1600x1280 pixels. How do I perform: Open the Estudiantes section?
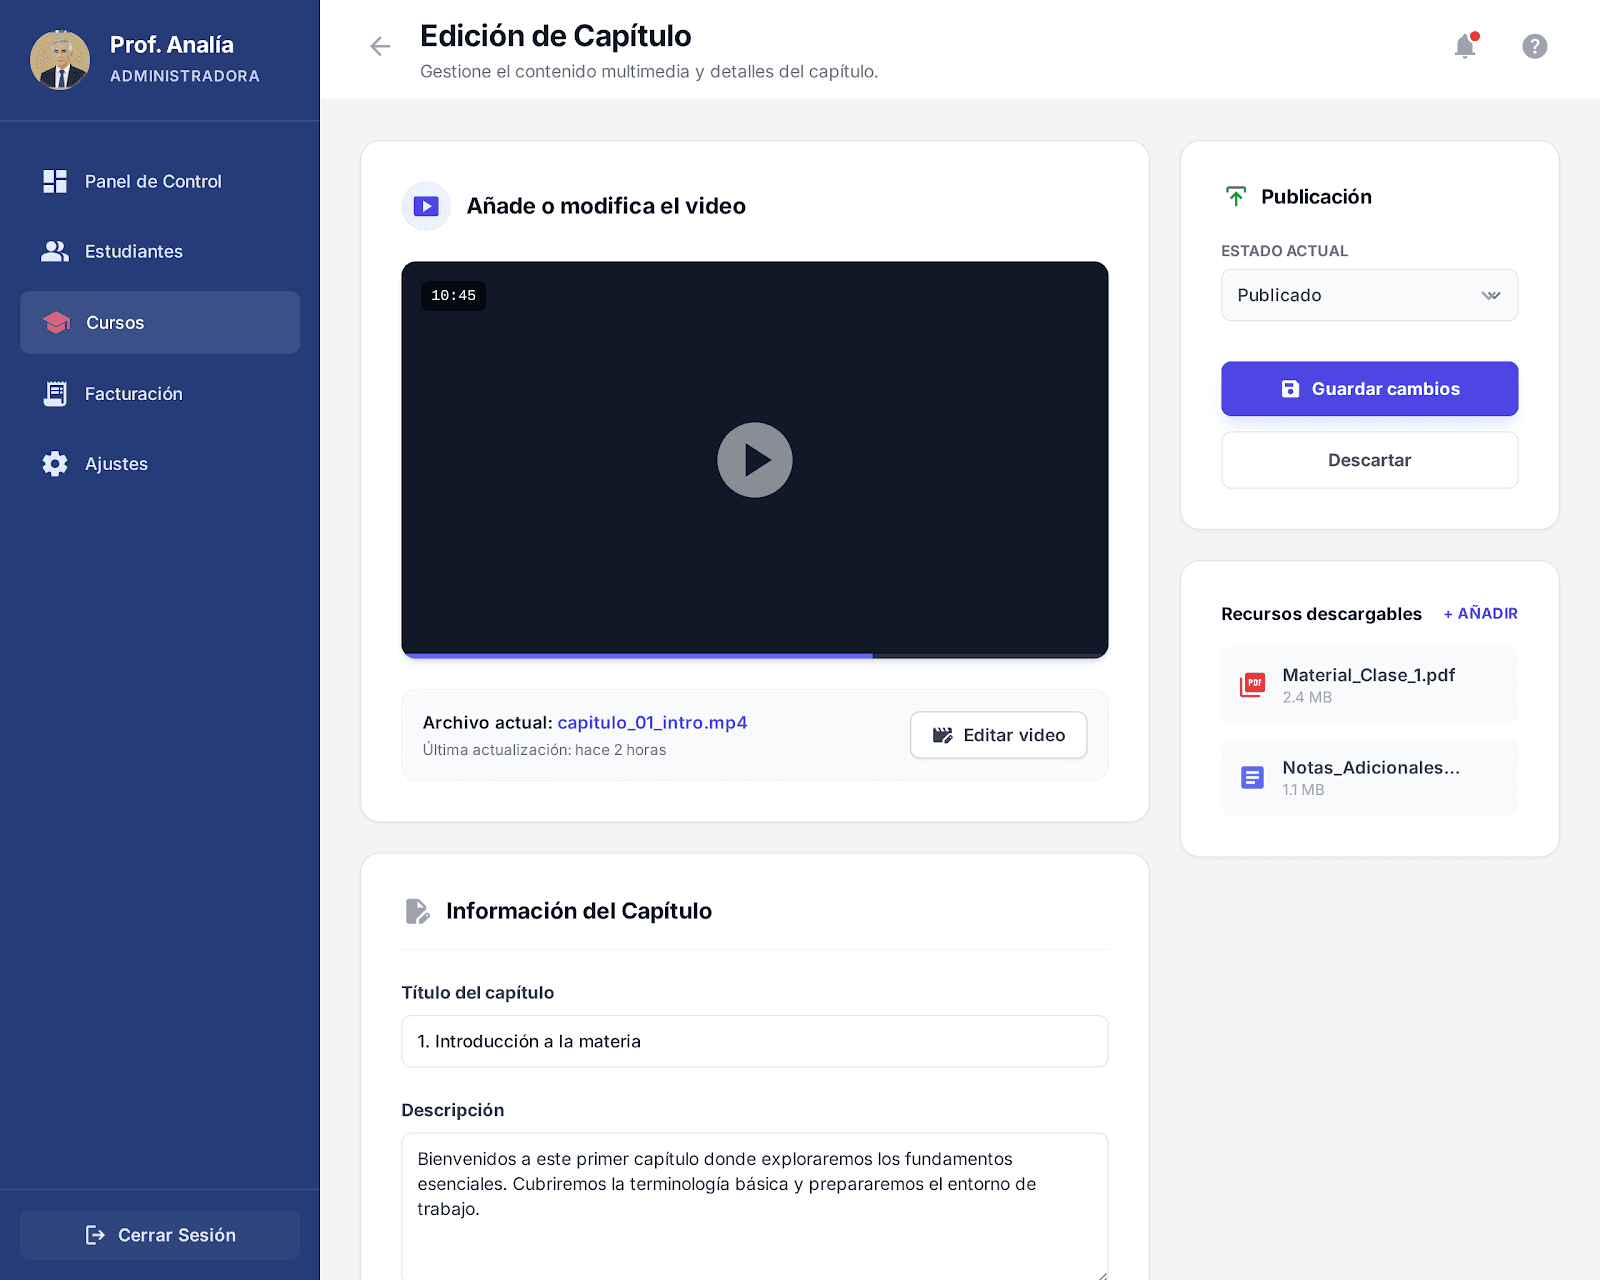point(160,251)
